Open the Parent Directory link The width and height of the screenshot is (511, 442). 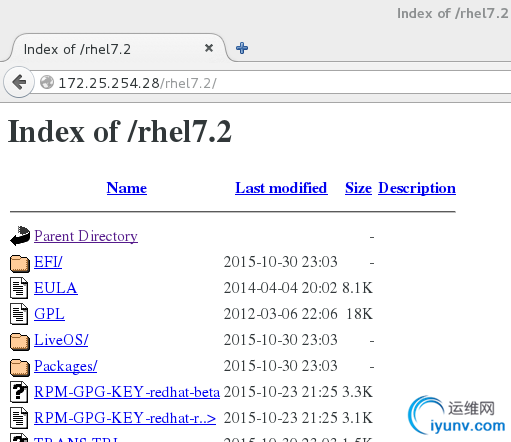[x=86, y=236]
